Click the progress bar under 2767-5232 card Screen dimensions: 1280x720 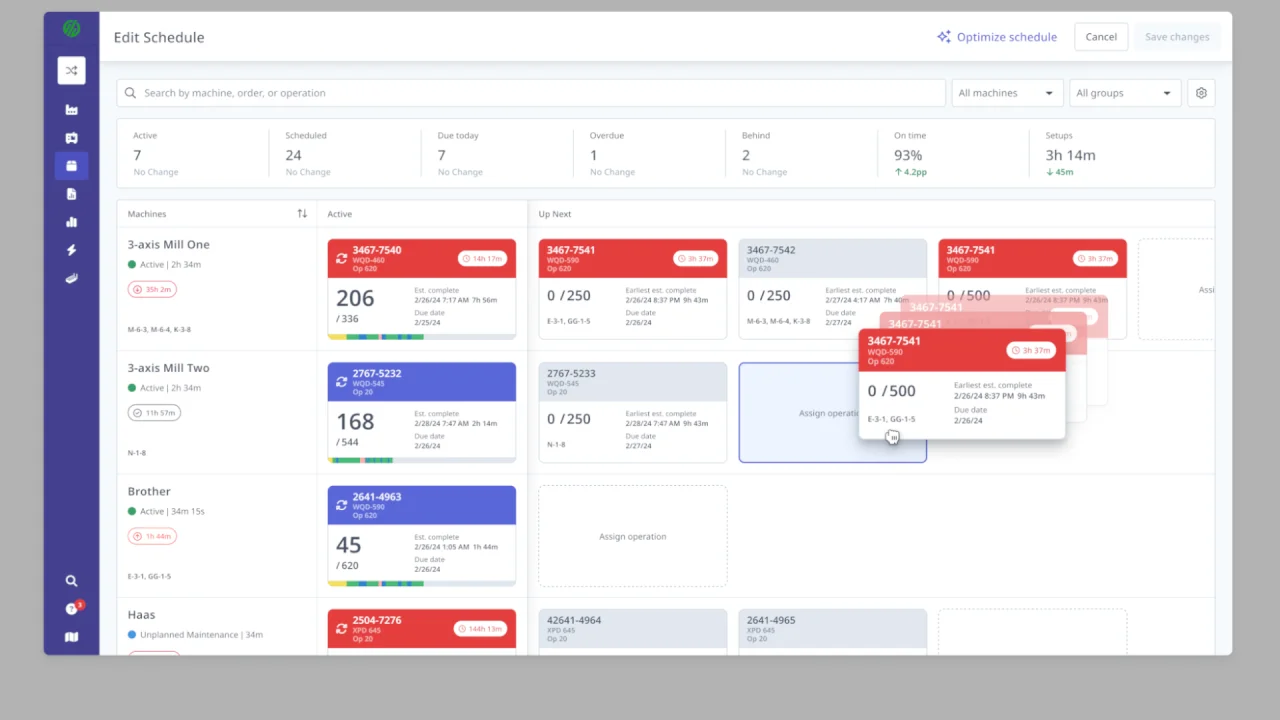click(x=422, y=460)
